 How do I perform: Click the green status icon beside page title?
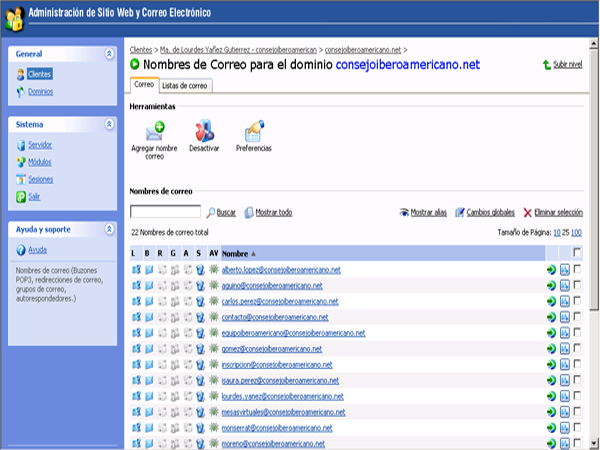(135, 64)
